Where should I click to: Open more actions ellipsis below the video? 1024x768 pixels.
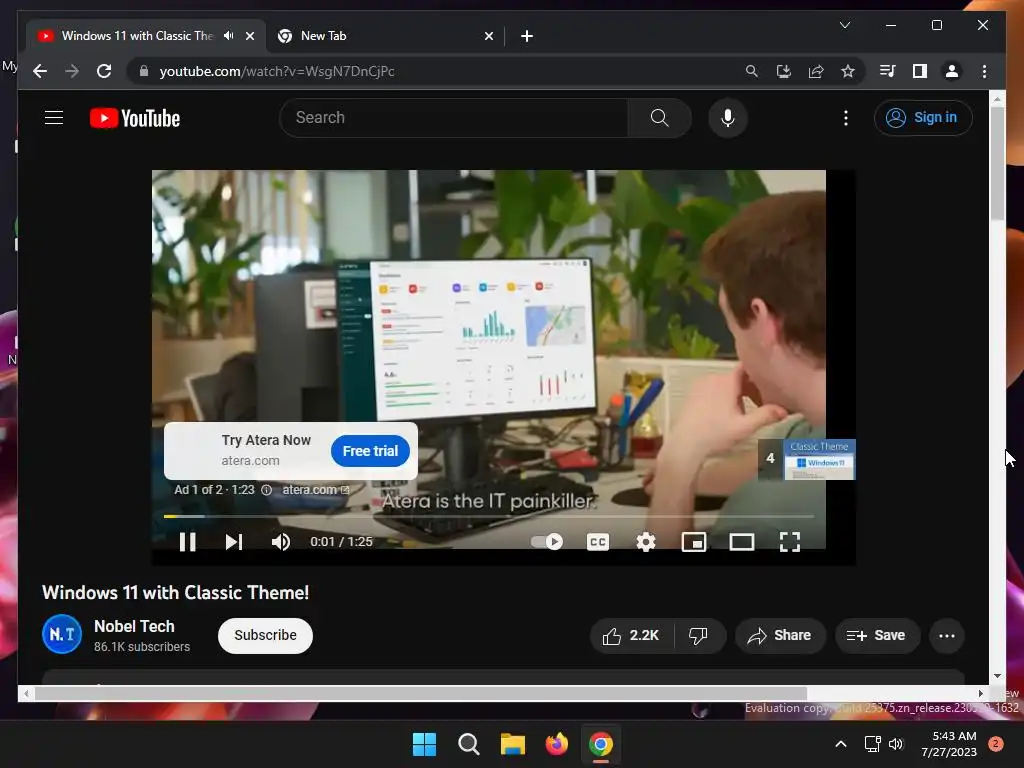click(x=946, y=635)
